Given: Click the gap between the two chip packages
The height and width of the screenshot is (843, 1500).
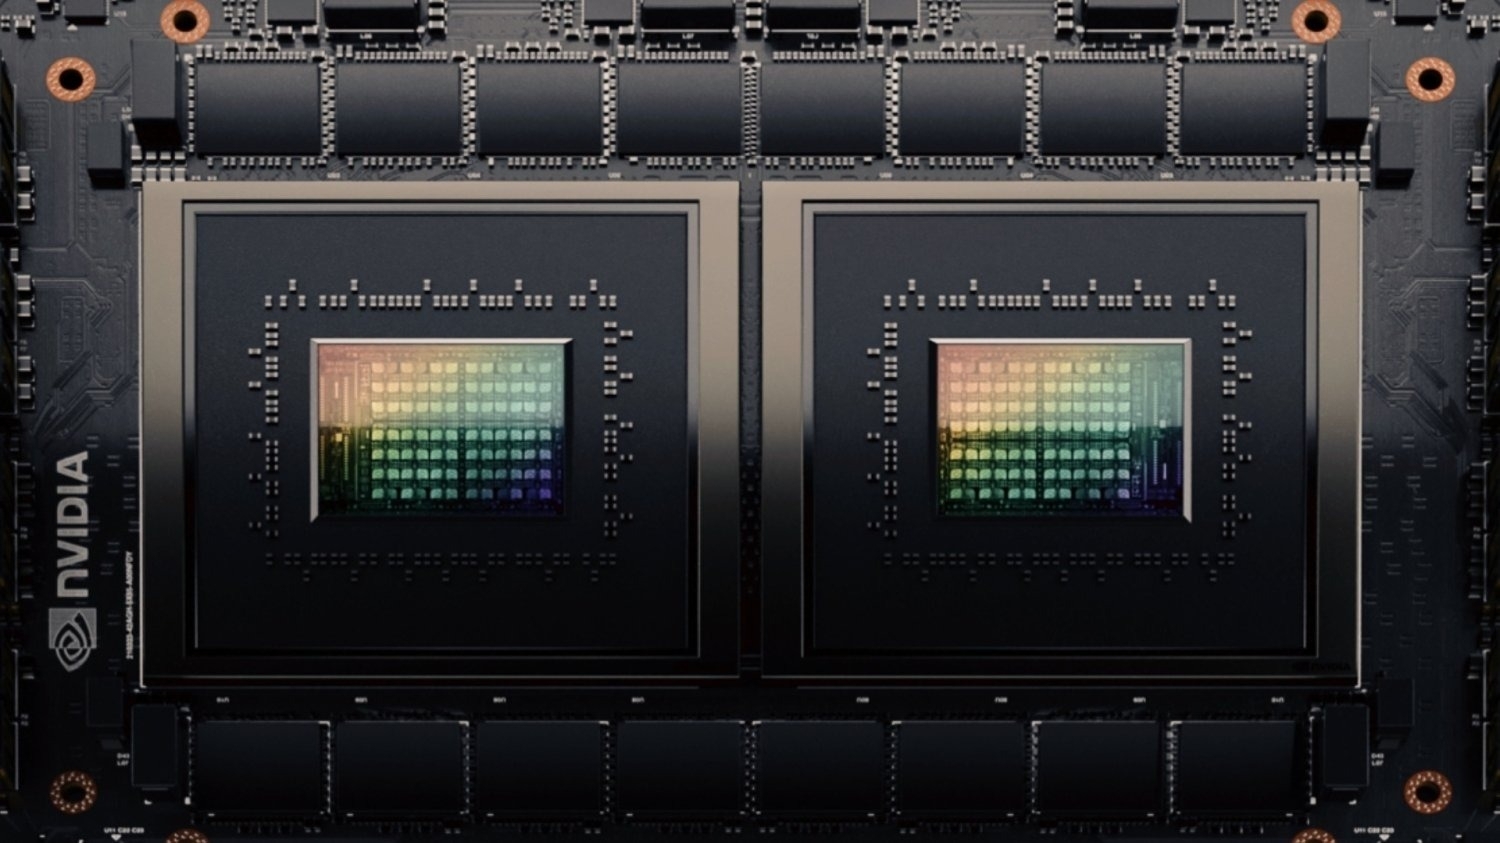Looking at the screenshot, I should tap(750, 430).
